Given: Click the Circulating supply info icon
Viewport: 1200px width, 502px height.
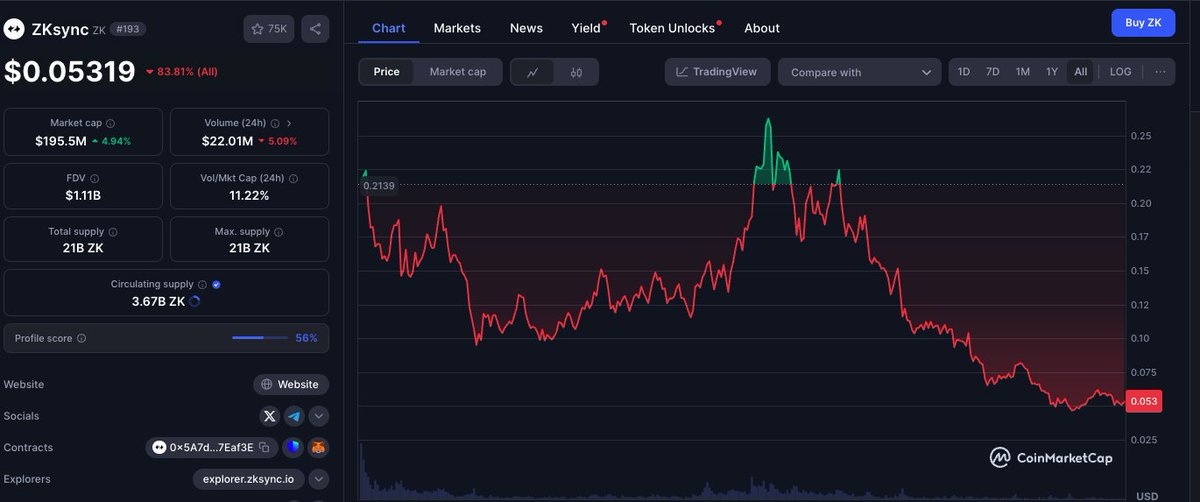Looking at the screenshot, I should [203, 285].
